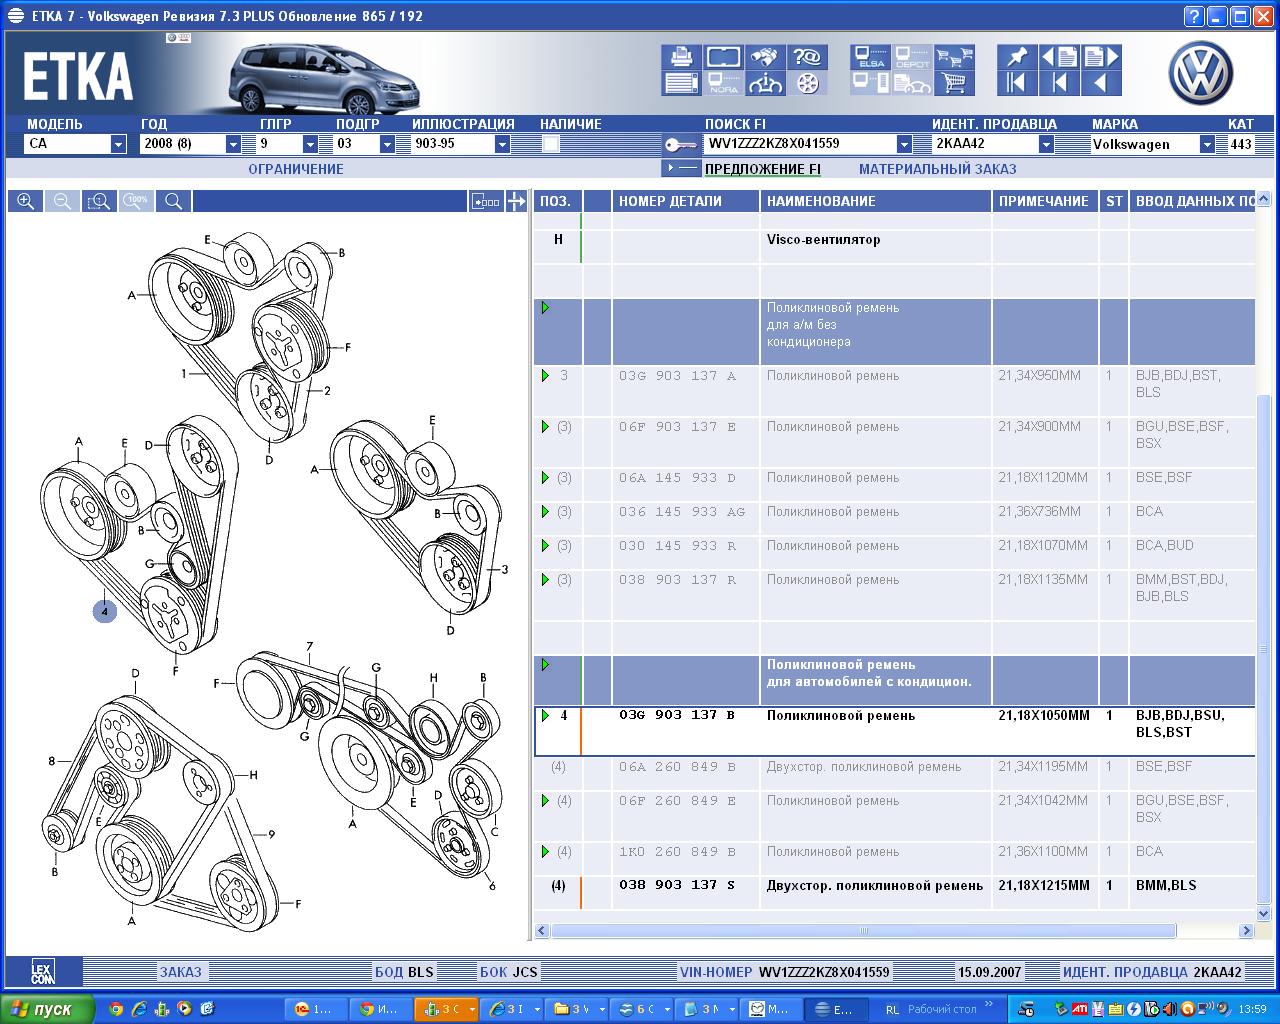
Task: Click the illustration position boxes icon
Action: (x=486, y=201)
